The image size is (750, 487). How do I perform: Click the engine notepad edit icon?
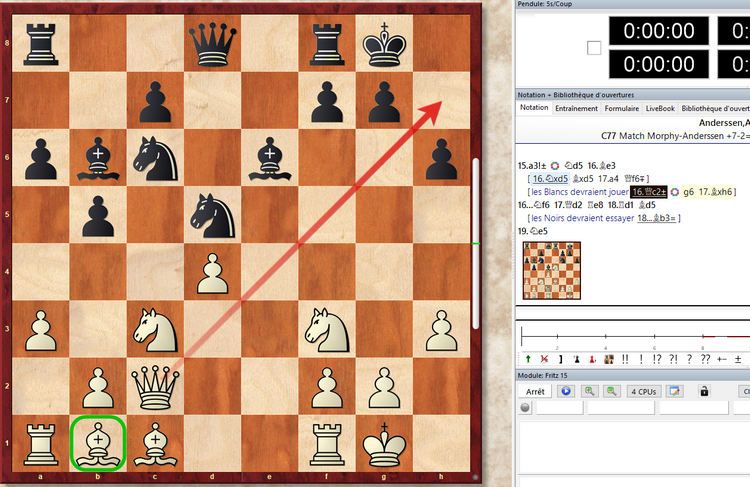675,391
